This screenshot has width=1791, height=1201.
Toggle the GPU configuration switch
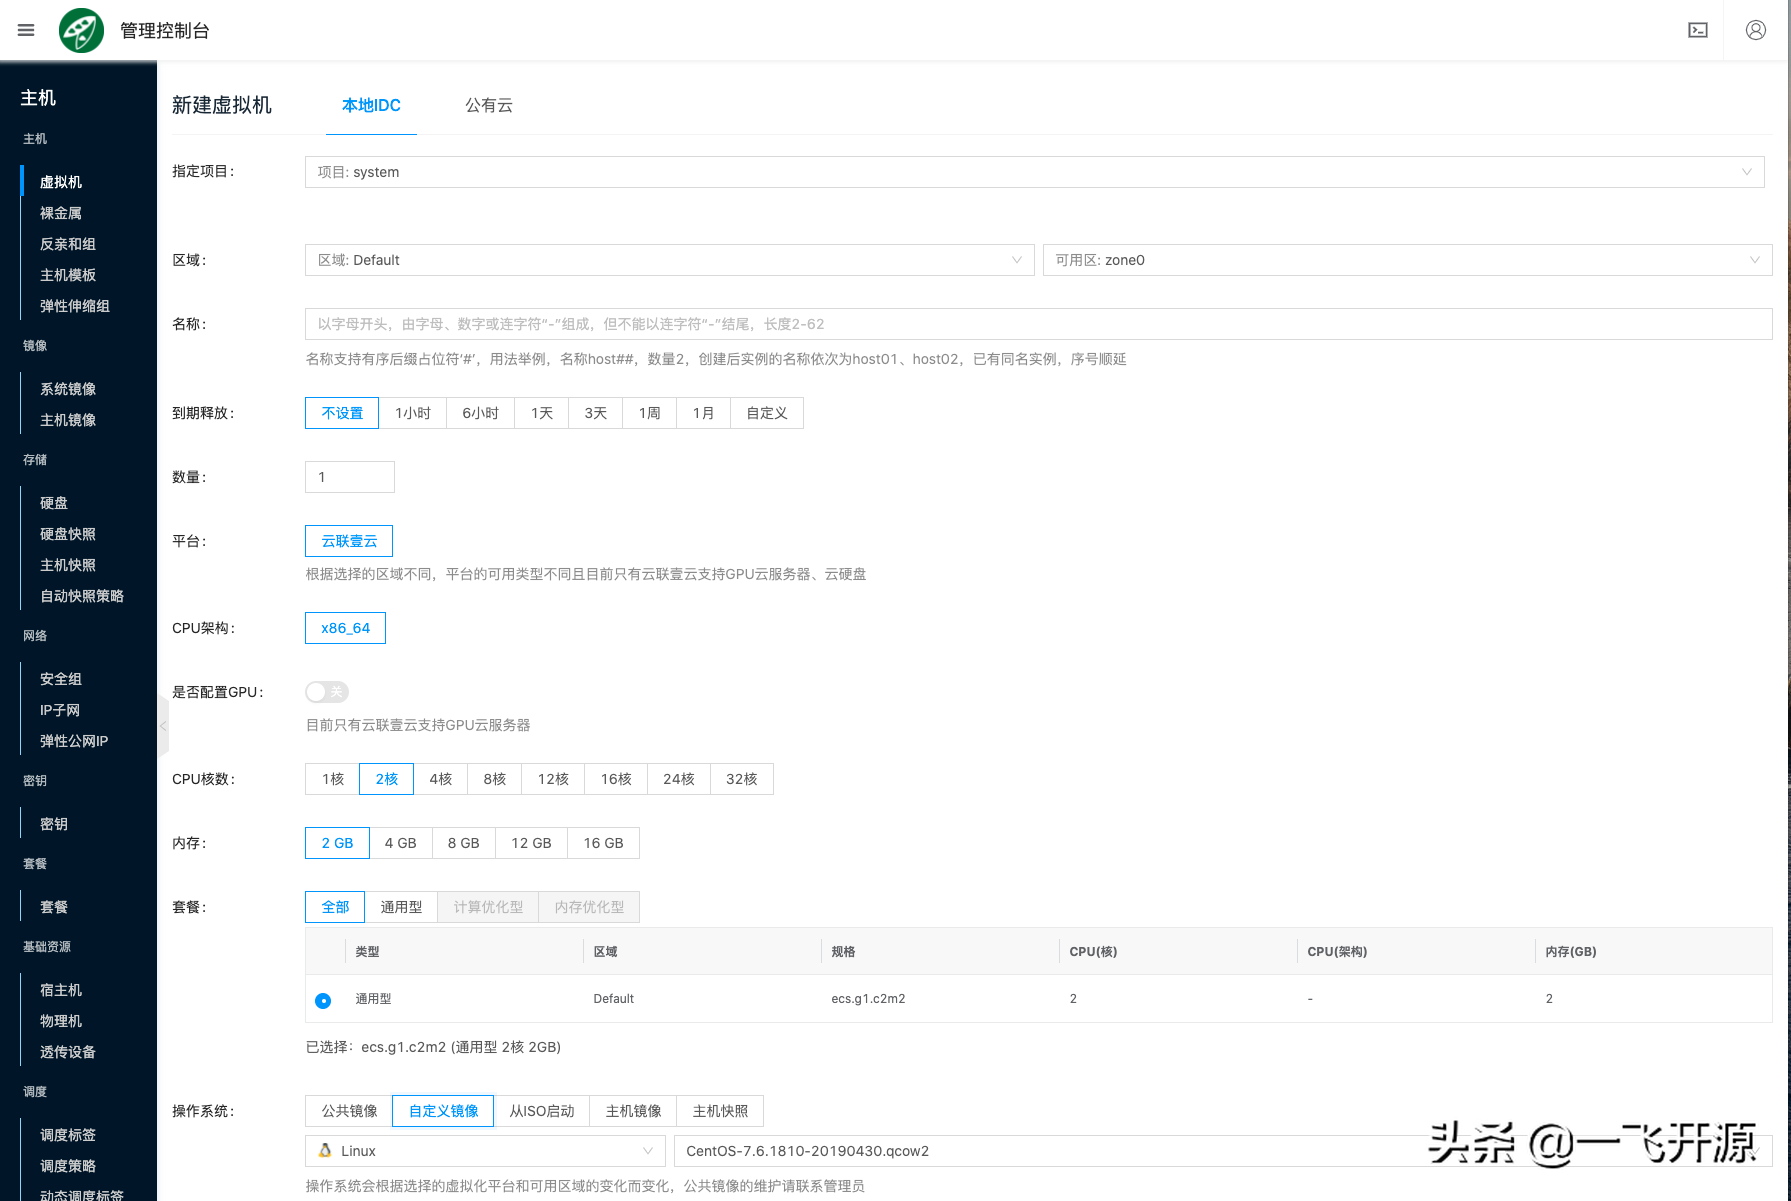(327, 692)
